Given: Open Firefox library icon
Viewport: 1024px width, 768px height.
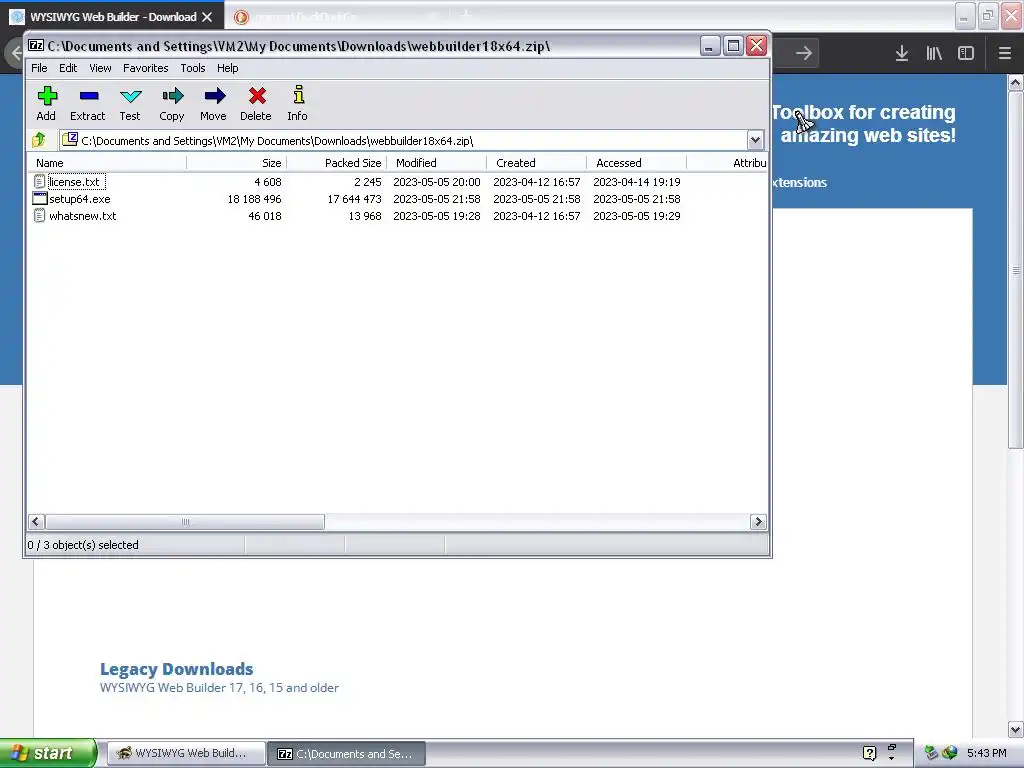Looking at the screenshot, I should point(934,54).
